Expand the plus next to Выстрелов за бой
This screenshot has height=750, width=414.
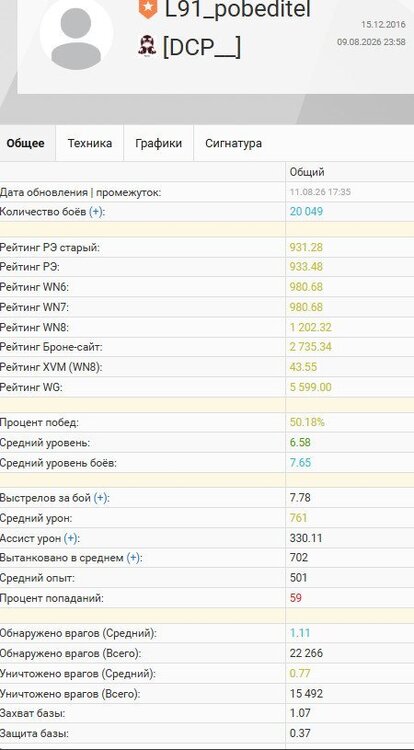tap(100, 498)
